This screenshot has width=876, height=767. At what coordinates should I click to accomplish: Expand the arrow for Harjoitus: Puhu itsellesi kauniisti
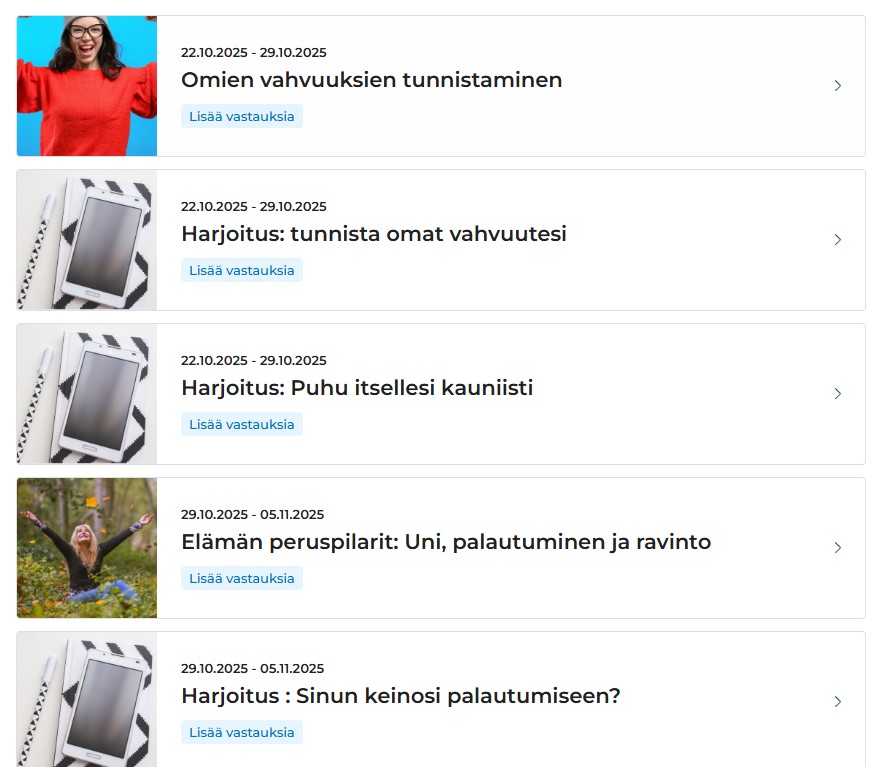(x=837, y=394)
